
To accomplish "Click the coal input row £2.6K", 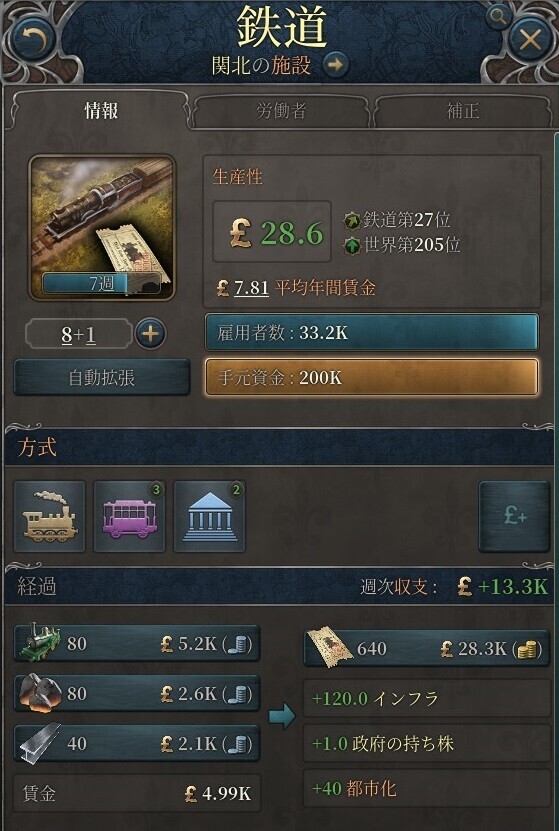I will (x=137, y=693).
